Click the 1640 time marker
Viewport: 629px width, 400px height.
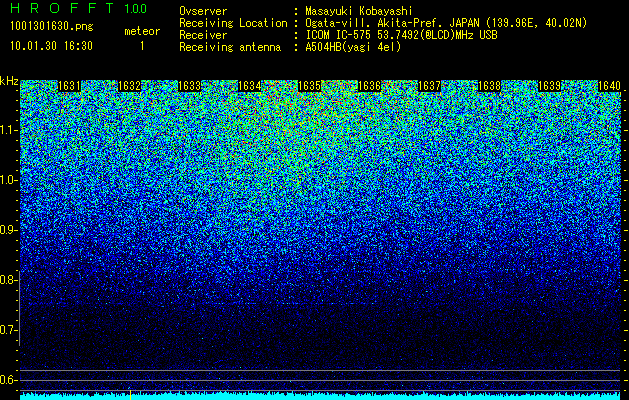[x=609, y=86]
